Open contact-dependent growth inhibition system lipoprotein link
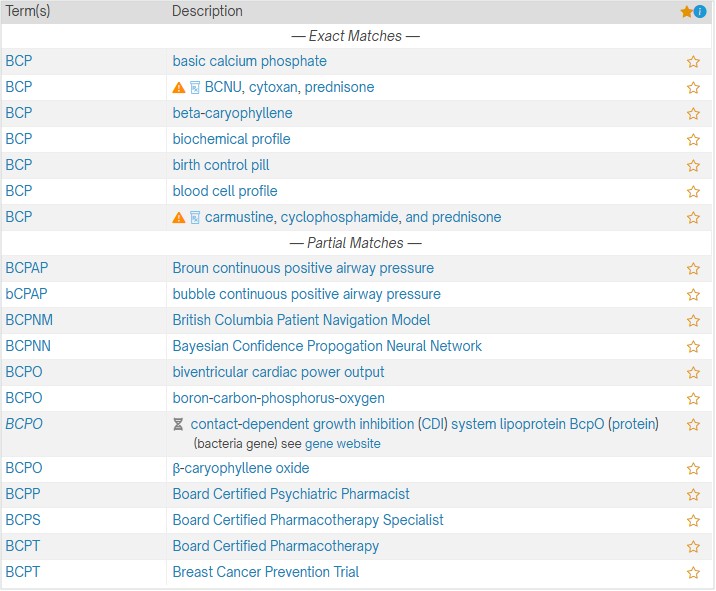Image resolution: width=716 pixels, height=591 pixels. coord(425,424)
